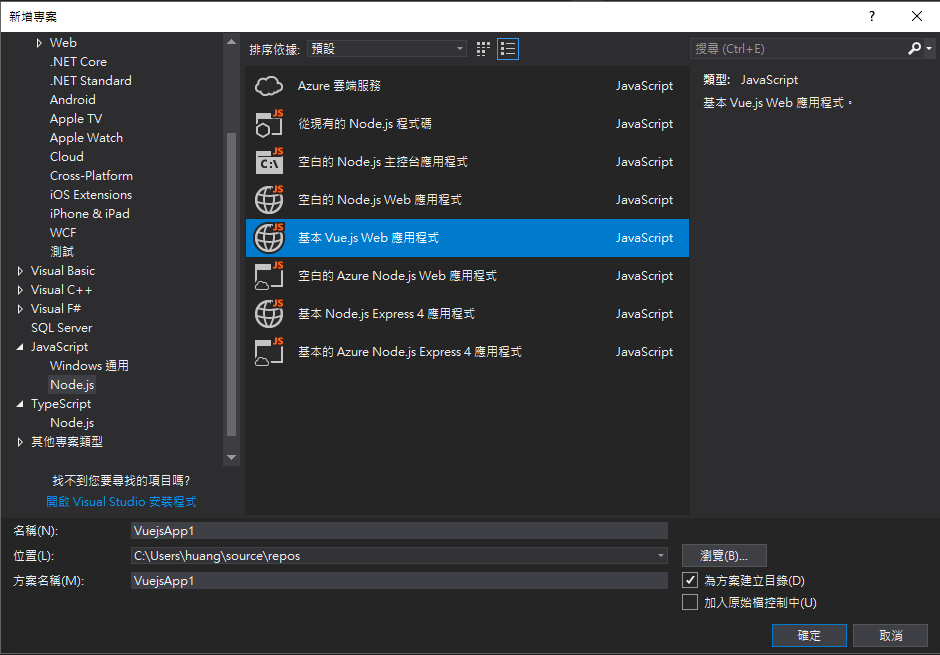Click the help question mark button
Viewport: 940px width, 655px height.
click(872, 16)
